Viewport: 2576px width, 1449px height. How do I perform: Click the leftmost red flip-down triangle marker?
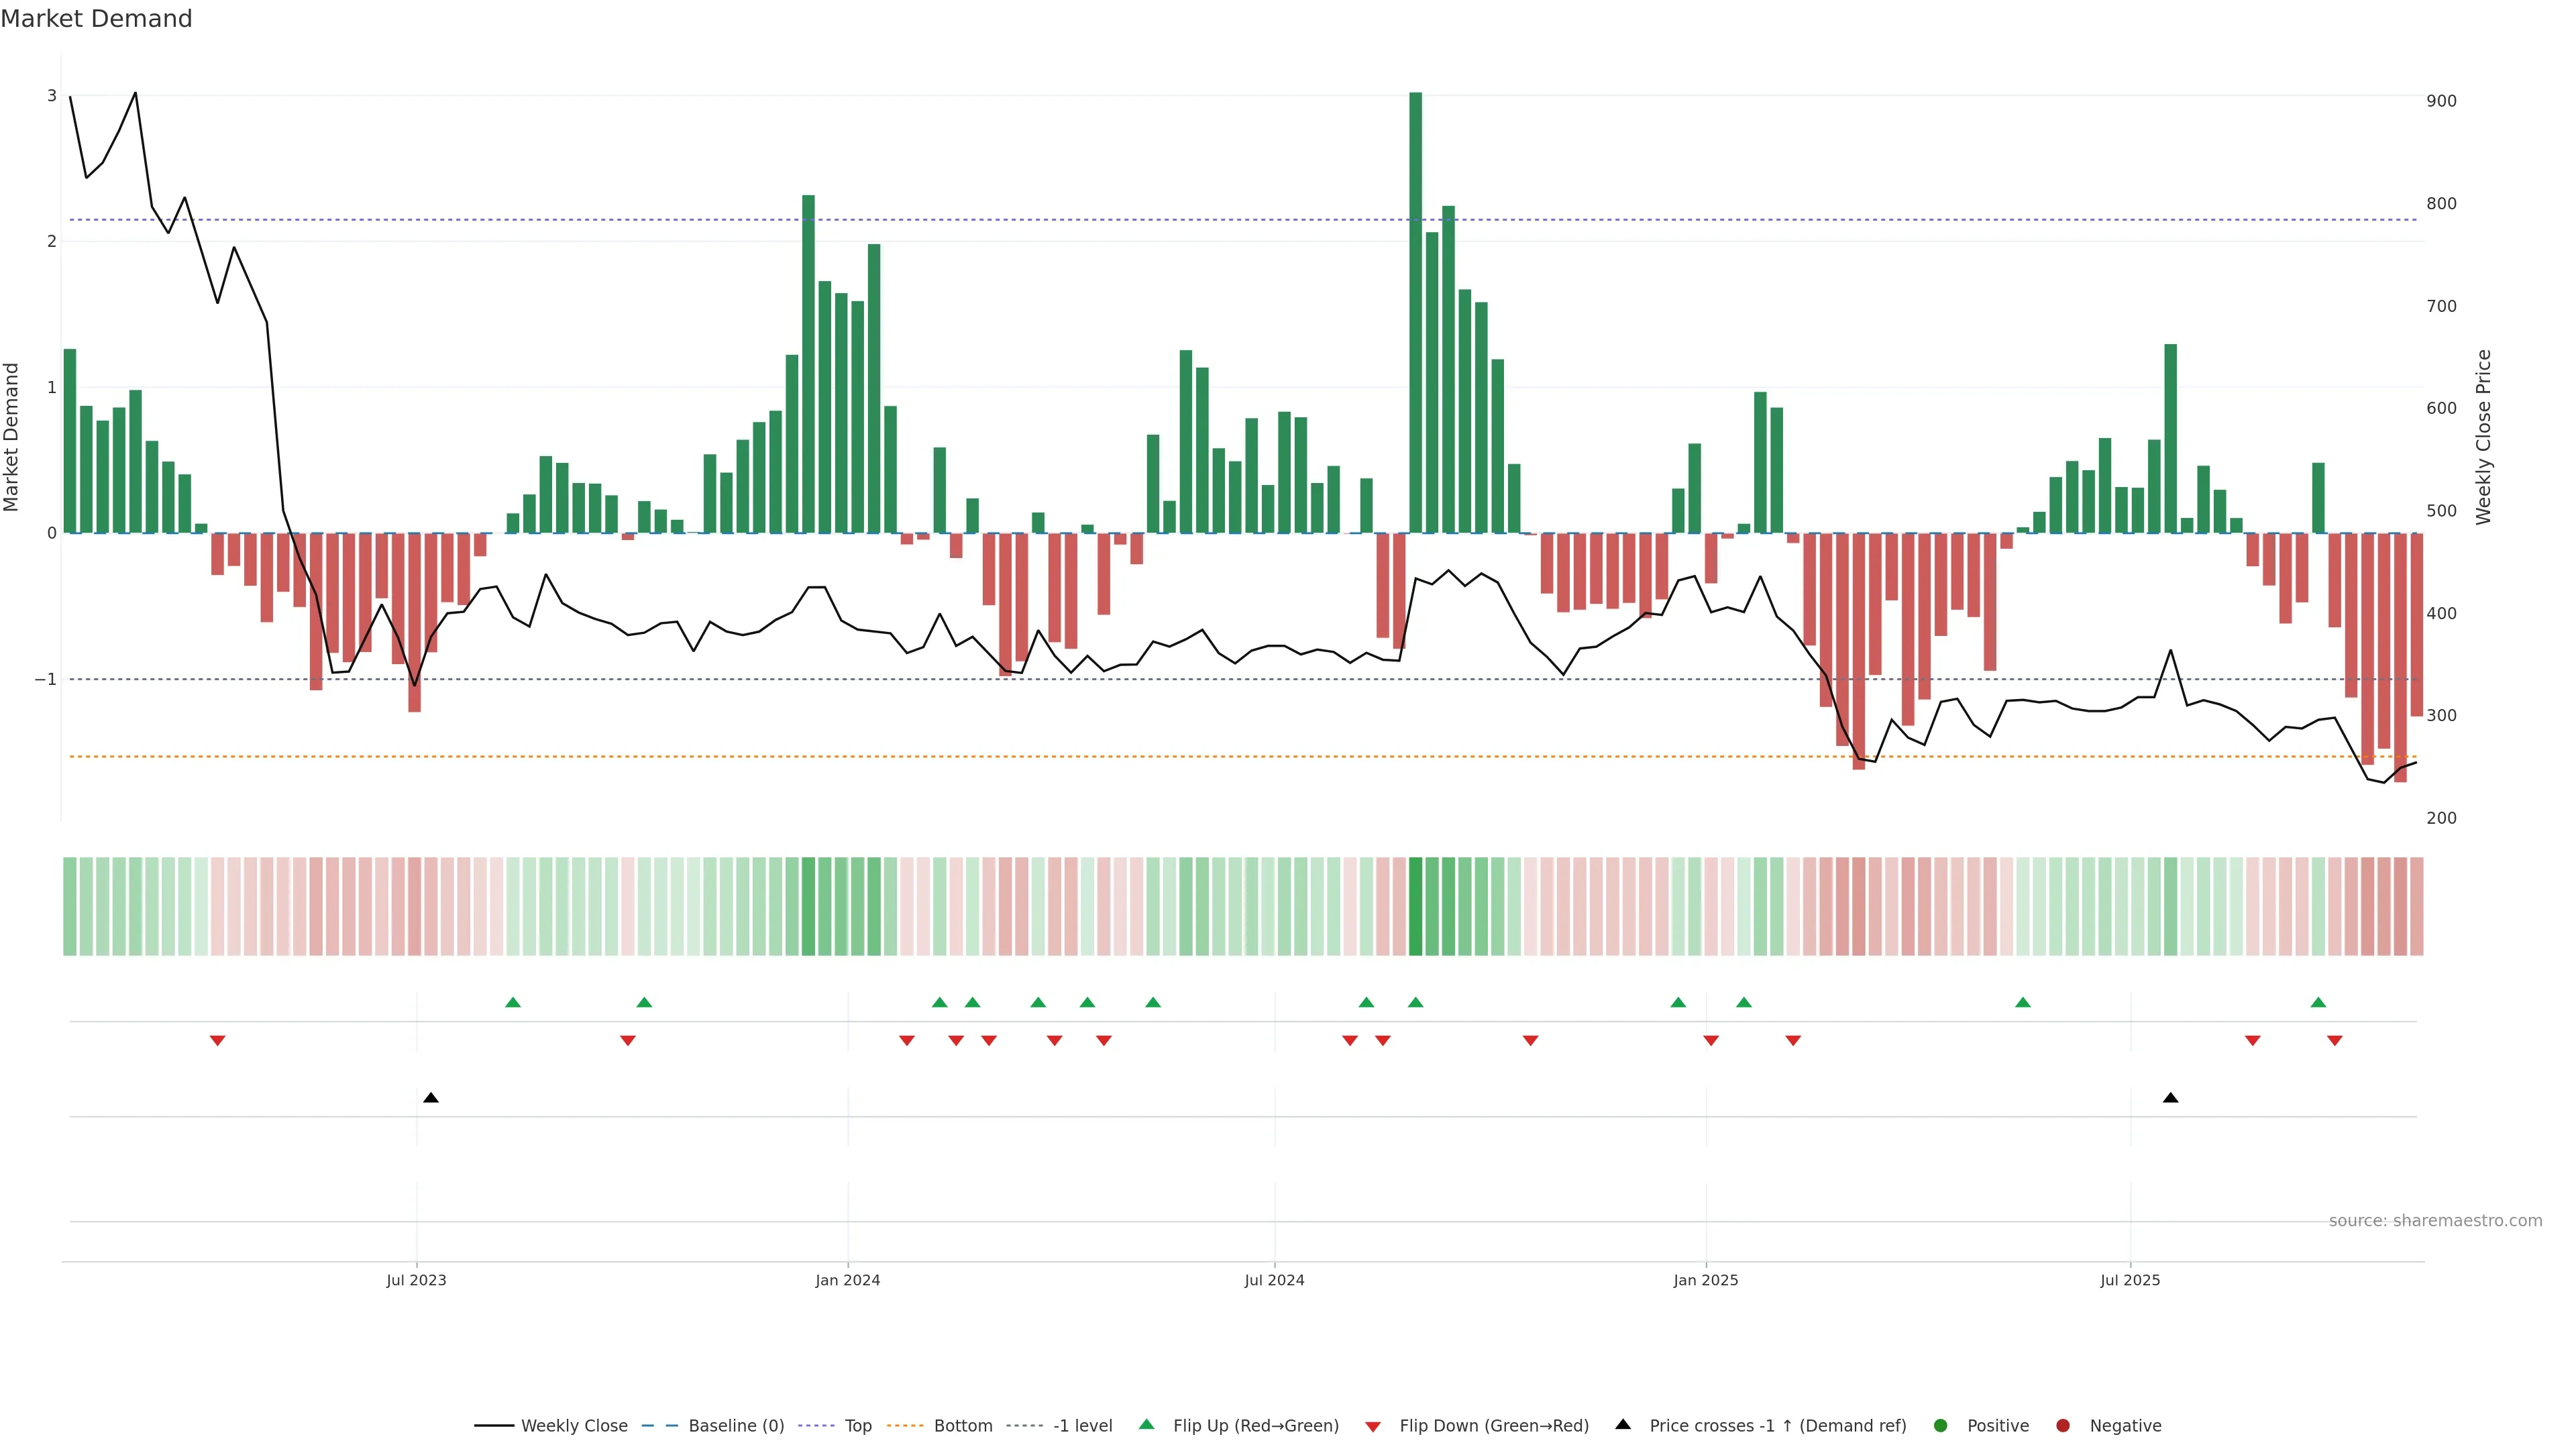(217, 1041)
